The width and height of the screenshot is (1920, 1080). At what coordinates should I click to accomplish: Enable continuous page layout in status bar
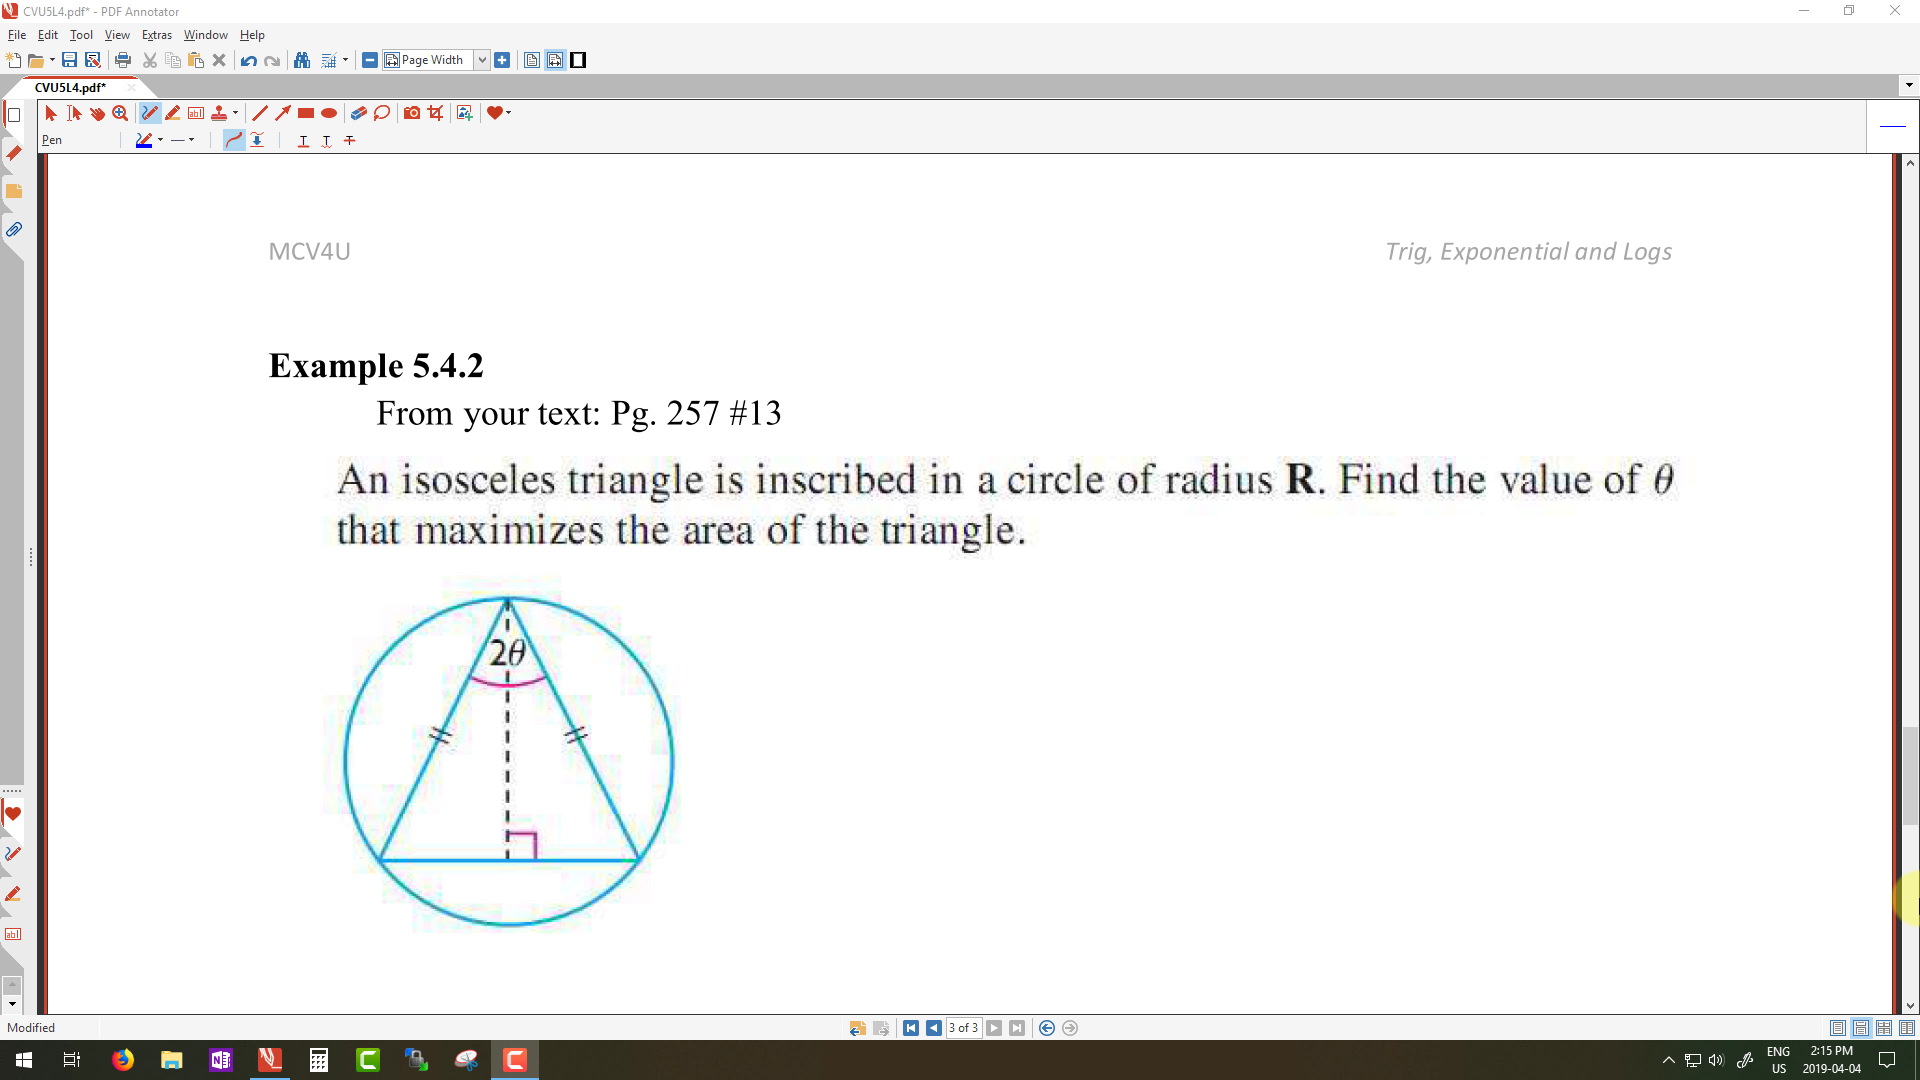(1861, 1028)
